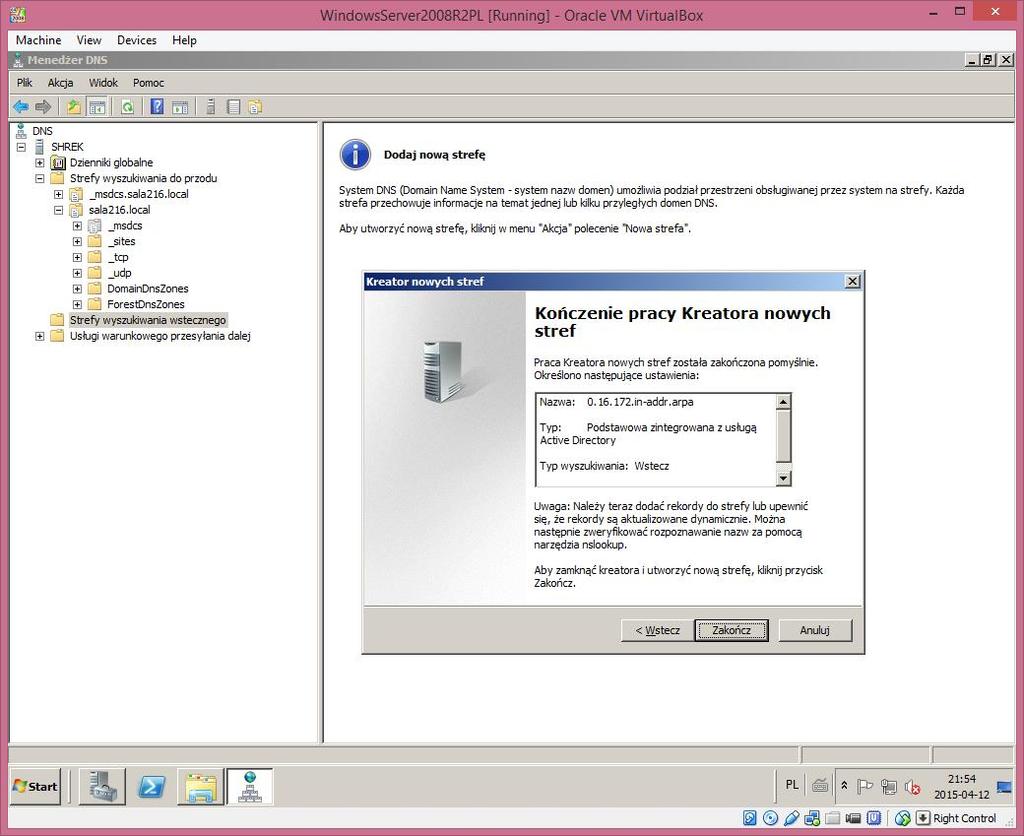Click settings summary scroll down arrow
This screenshot has height=836, width=1024.
coord(784,479)
